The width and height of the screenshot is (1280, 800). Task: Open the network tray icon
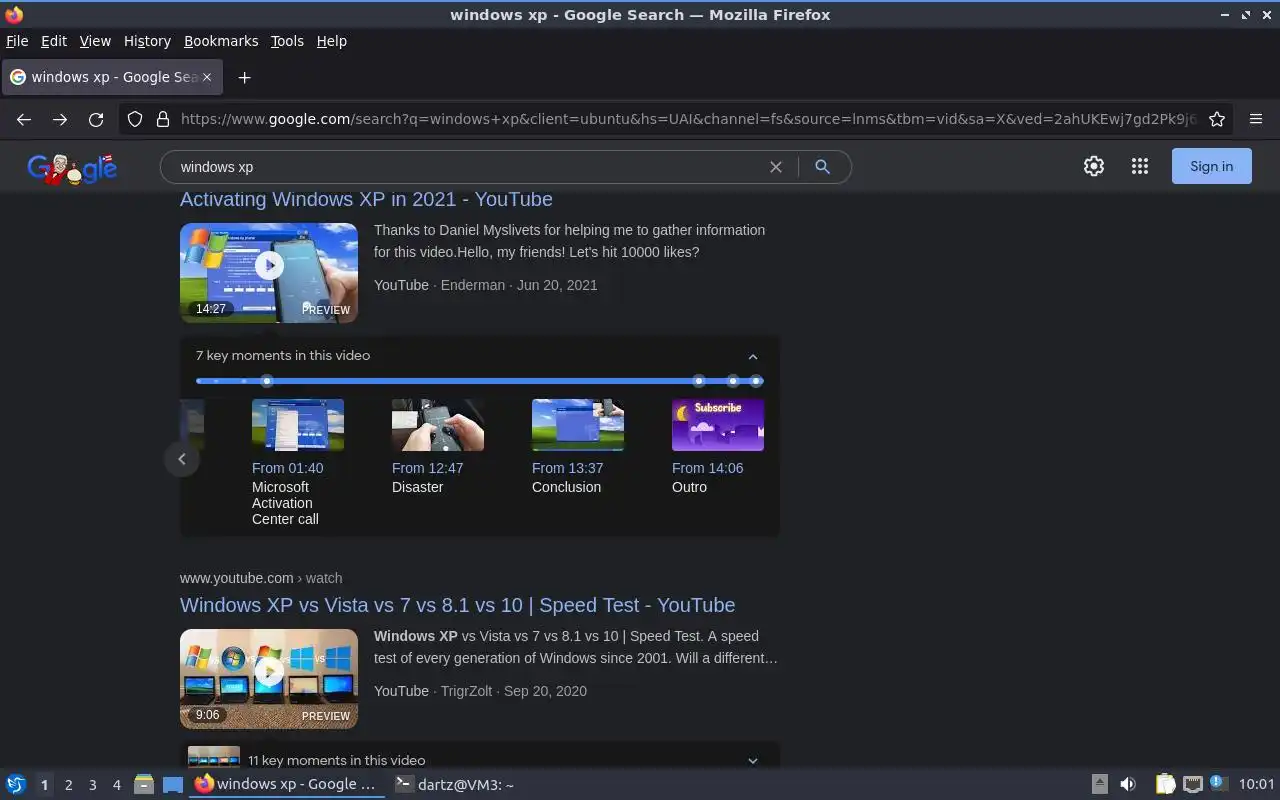point(1192,785)
